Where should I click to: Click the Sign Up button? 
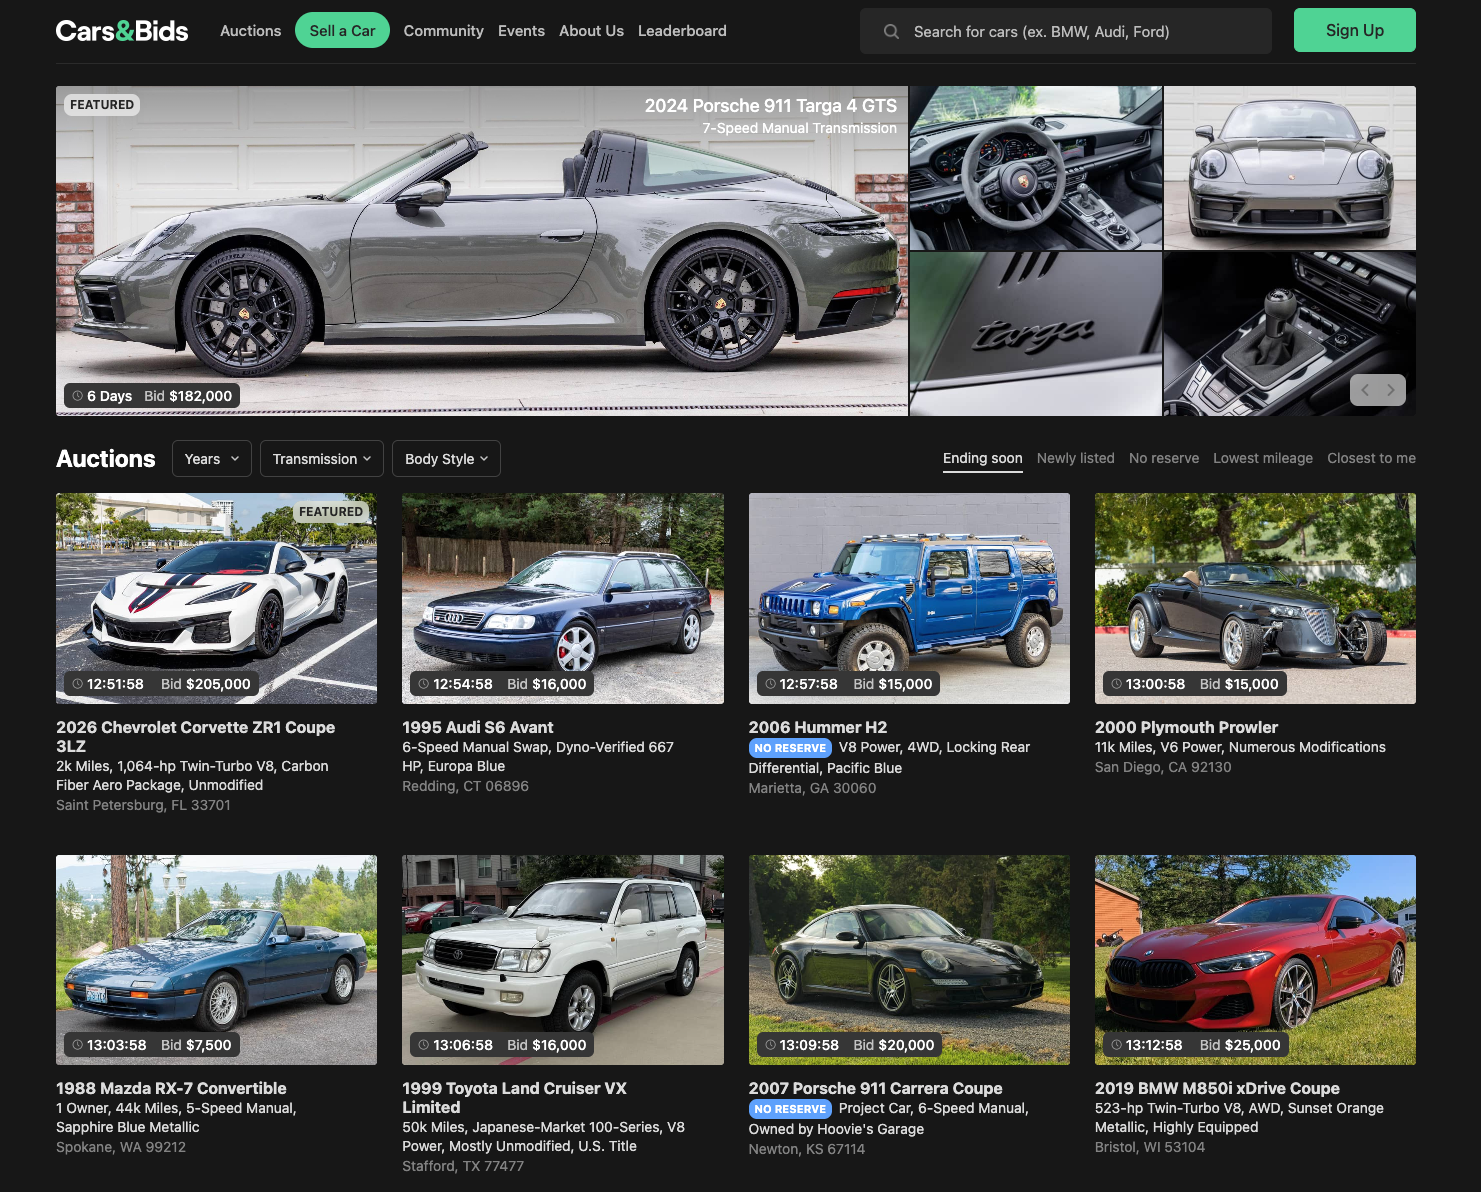[1355, 30]
